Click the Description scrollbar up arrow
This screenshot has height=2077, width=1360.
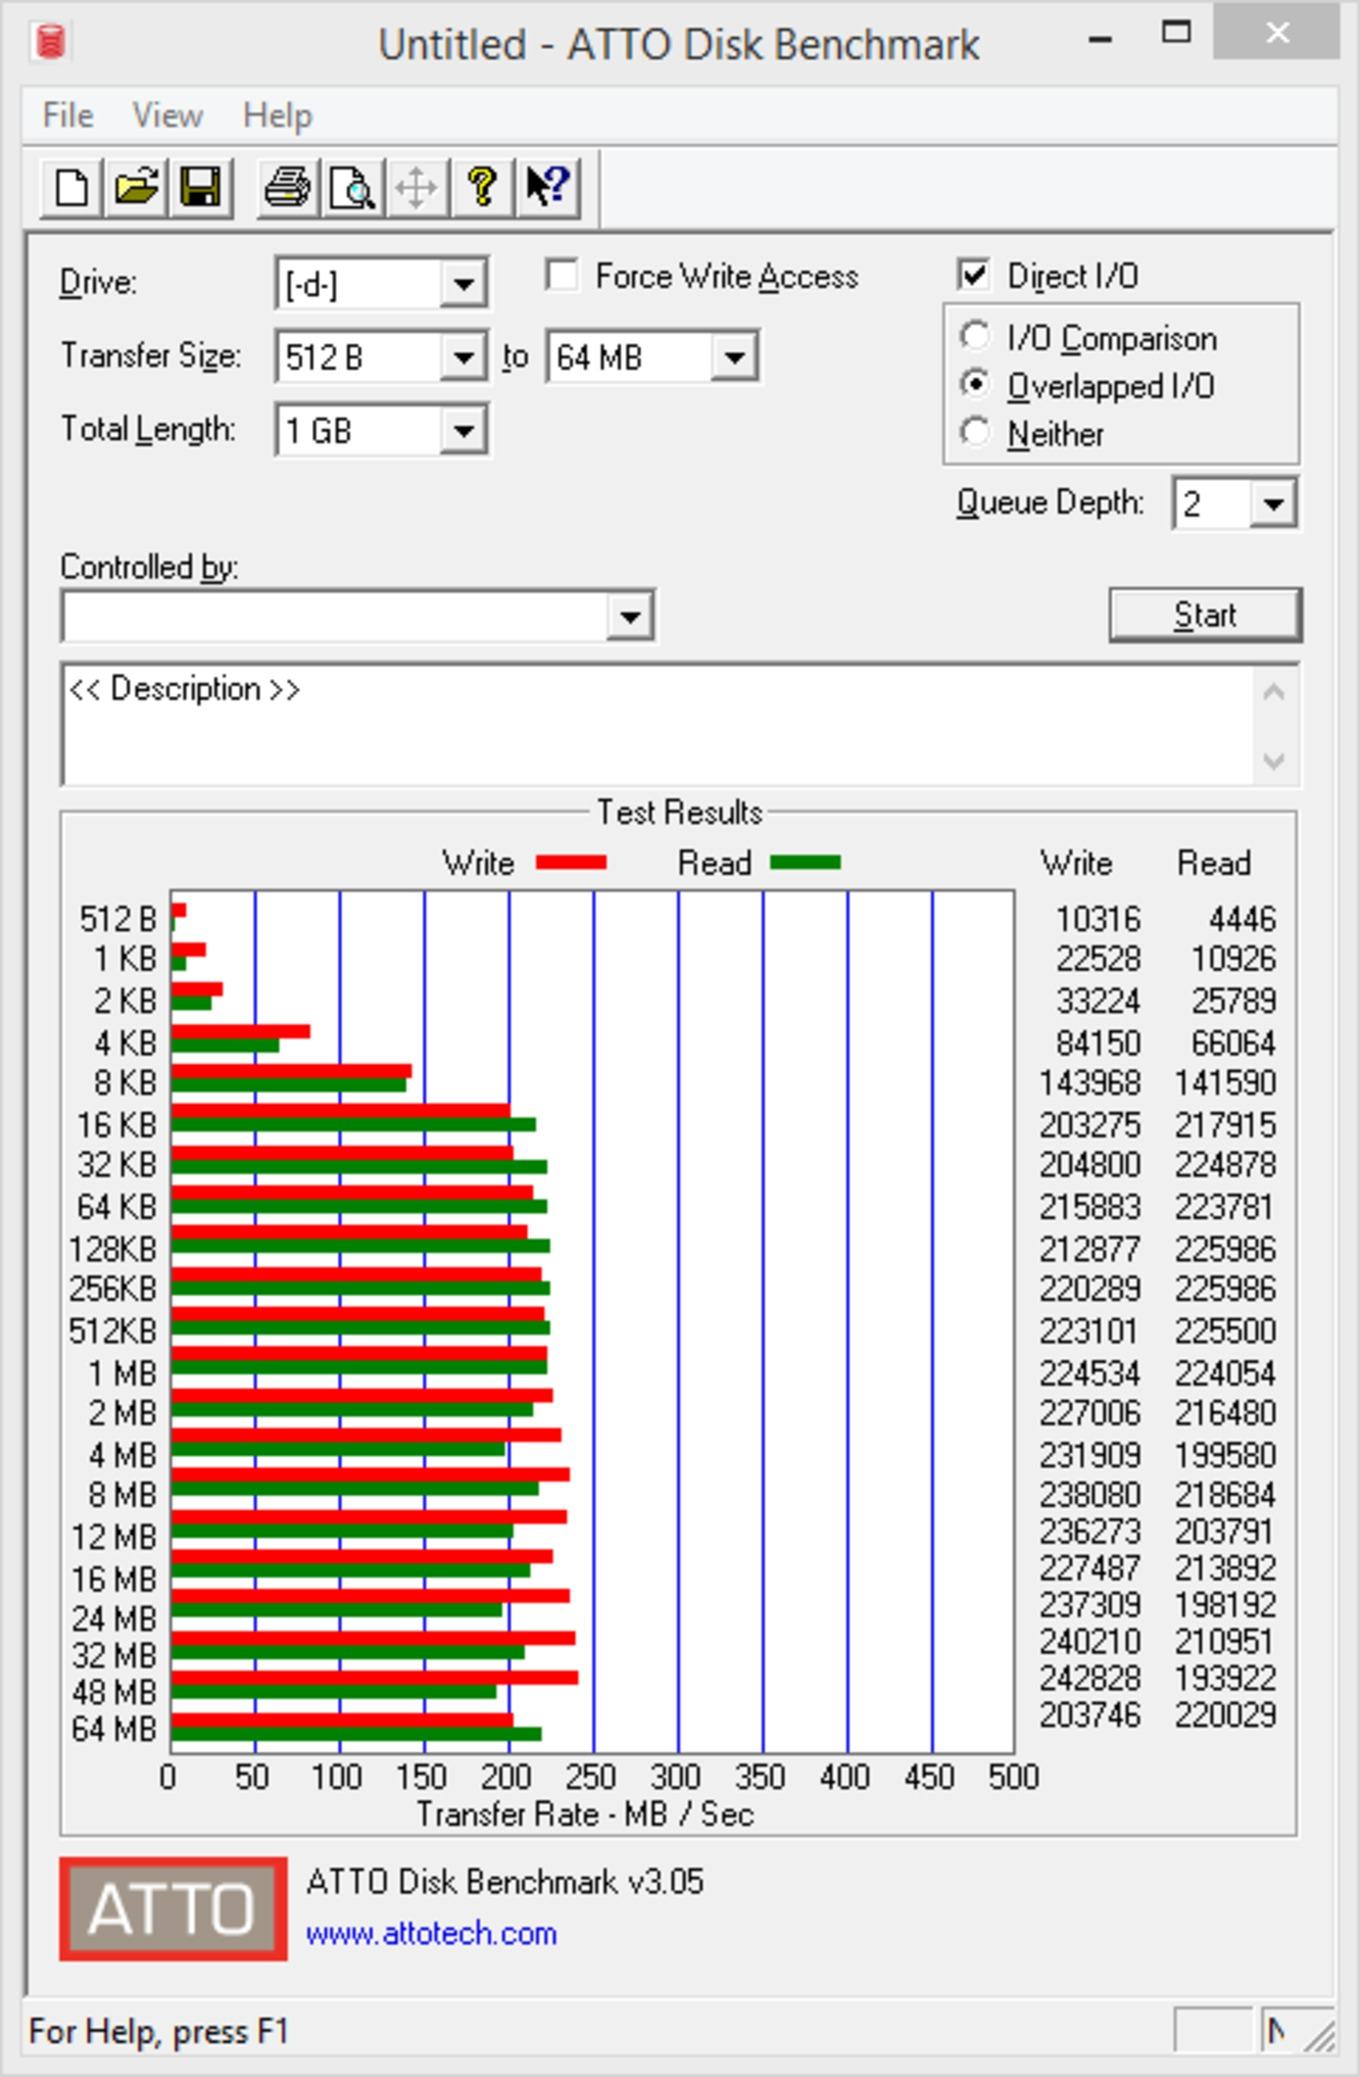coord(1274,691)
